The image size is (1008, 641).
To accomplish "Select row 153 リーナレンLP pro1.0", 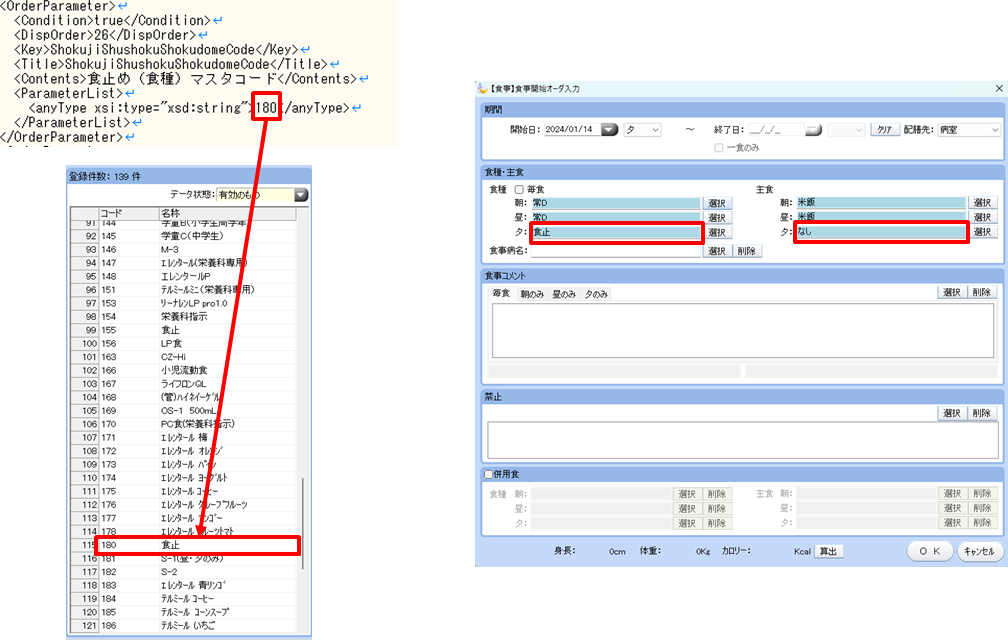I will pos(183,303).
